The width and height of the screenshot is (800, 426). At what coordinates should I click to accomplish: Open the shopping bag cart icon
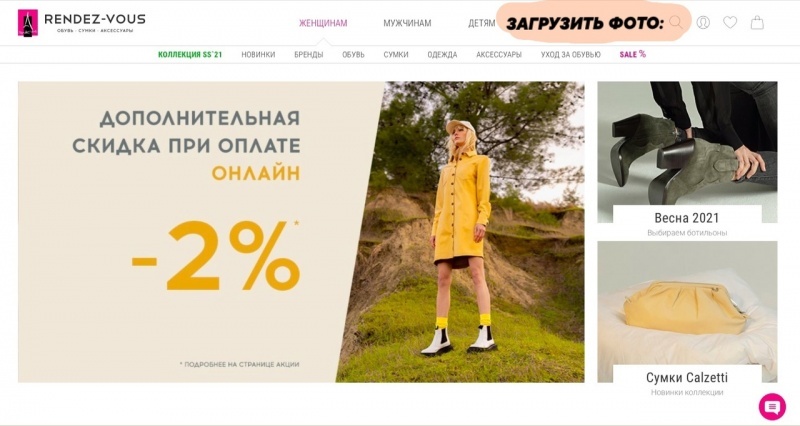point(757,22)
